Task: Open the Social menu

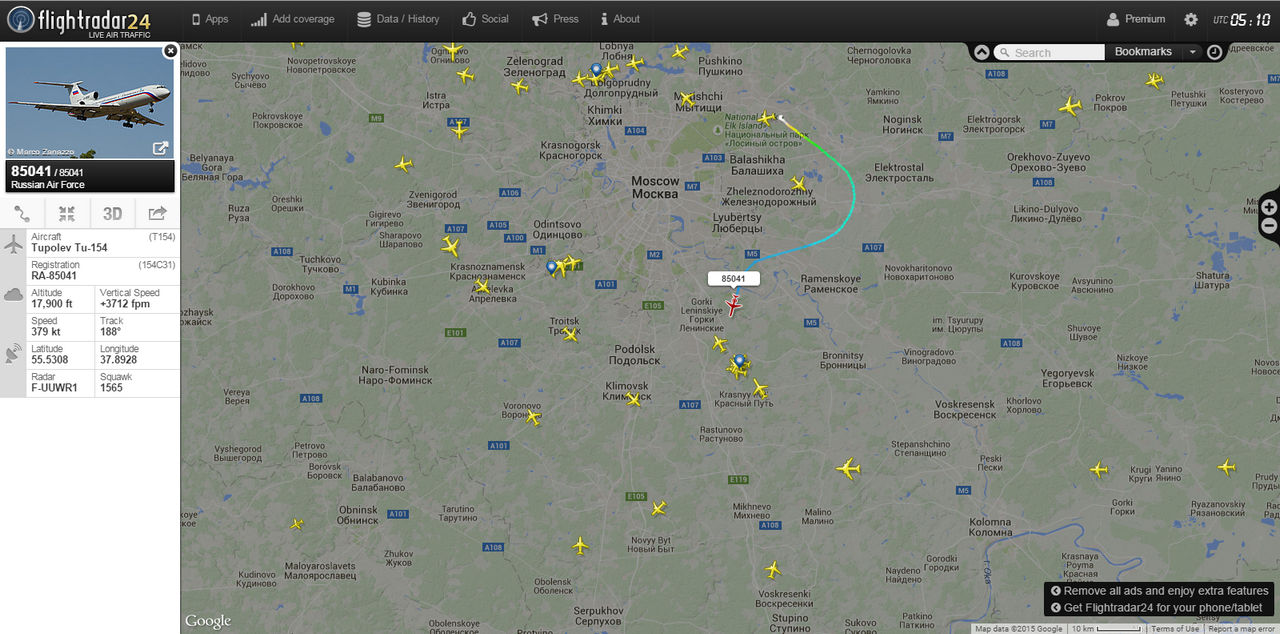Action: coord(485,19)
